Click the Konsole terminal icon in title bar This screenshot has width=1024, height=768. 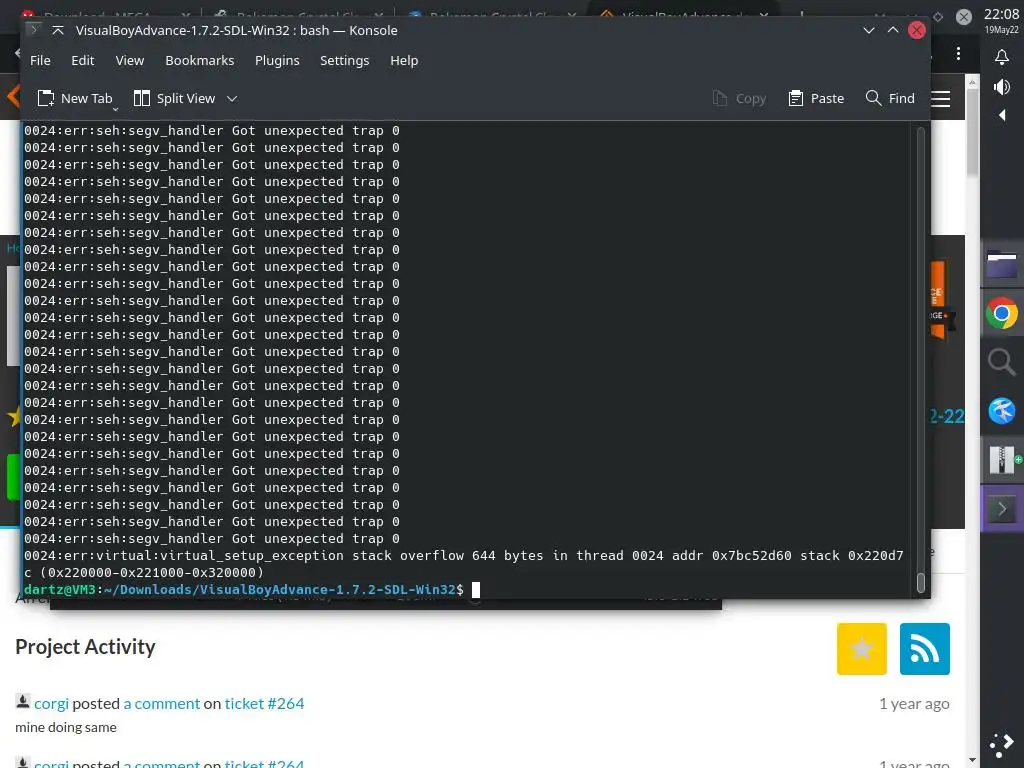click(34, 30)
